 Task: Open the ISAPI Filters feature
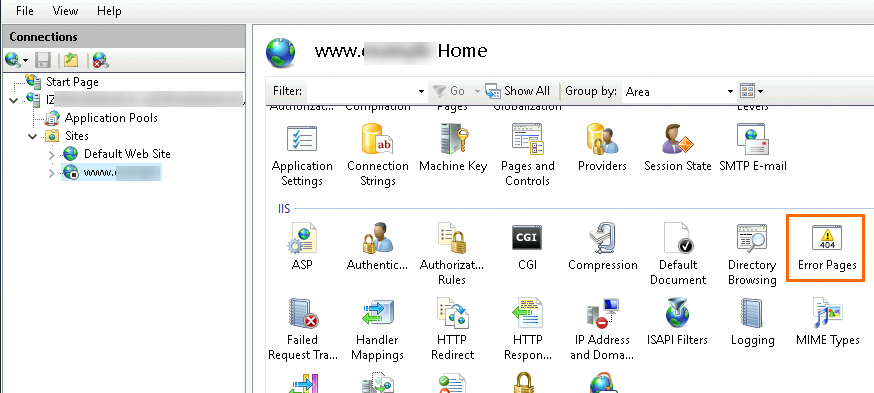677,323
